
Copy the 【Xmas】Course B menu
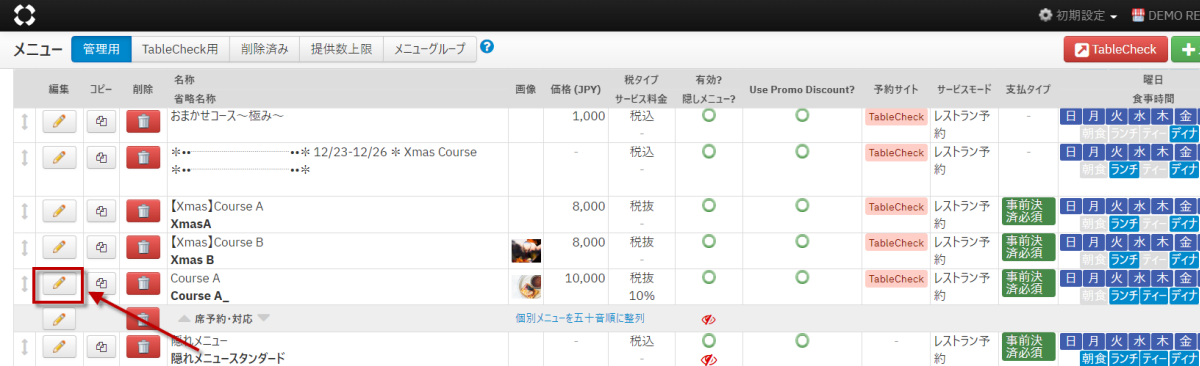coord(101,247)
